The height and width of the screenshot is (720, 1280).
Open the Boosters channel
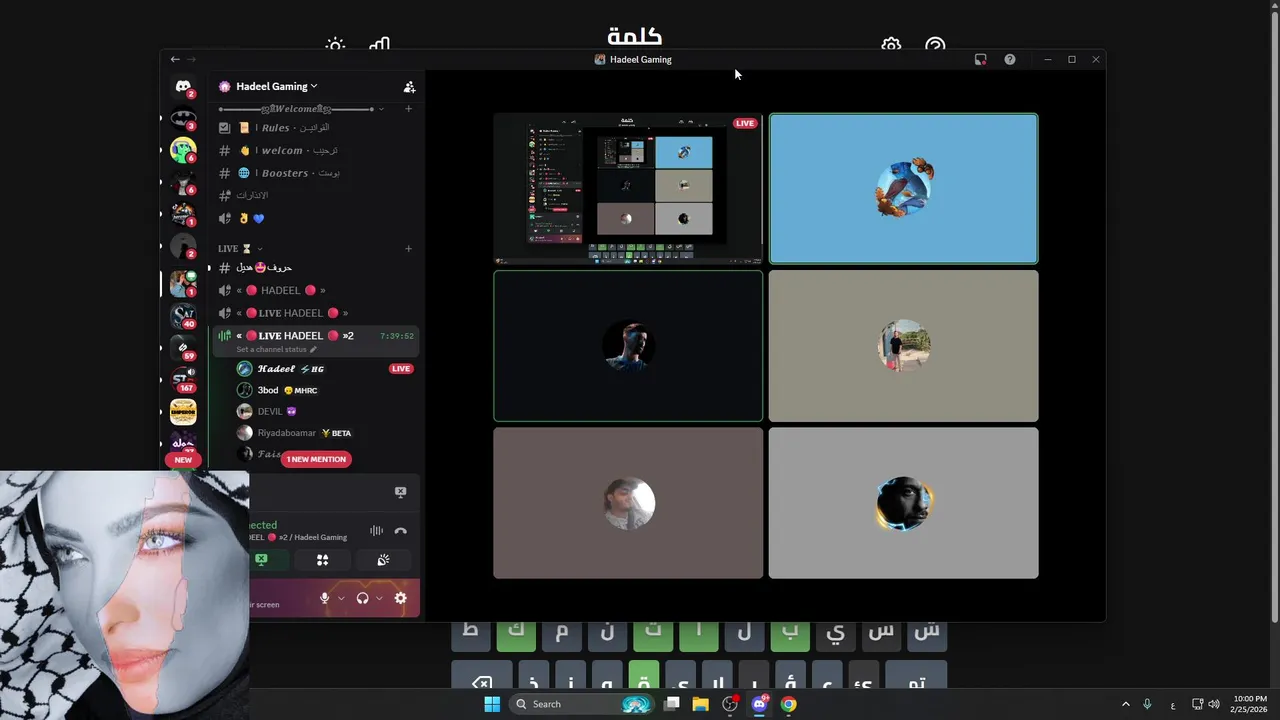pos(315,173)
